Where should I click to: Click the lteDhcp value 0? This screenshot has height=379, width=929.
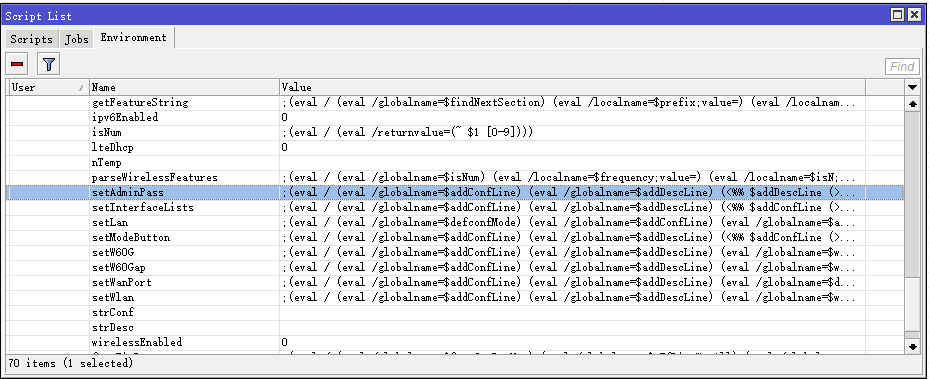pos(285,147)
